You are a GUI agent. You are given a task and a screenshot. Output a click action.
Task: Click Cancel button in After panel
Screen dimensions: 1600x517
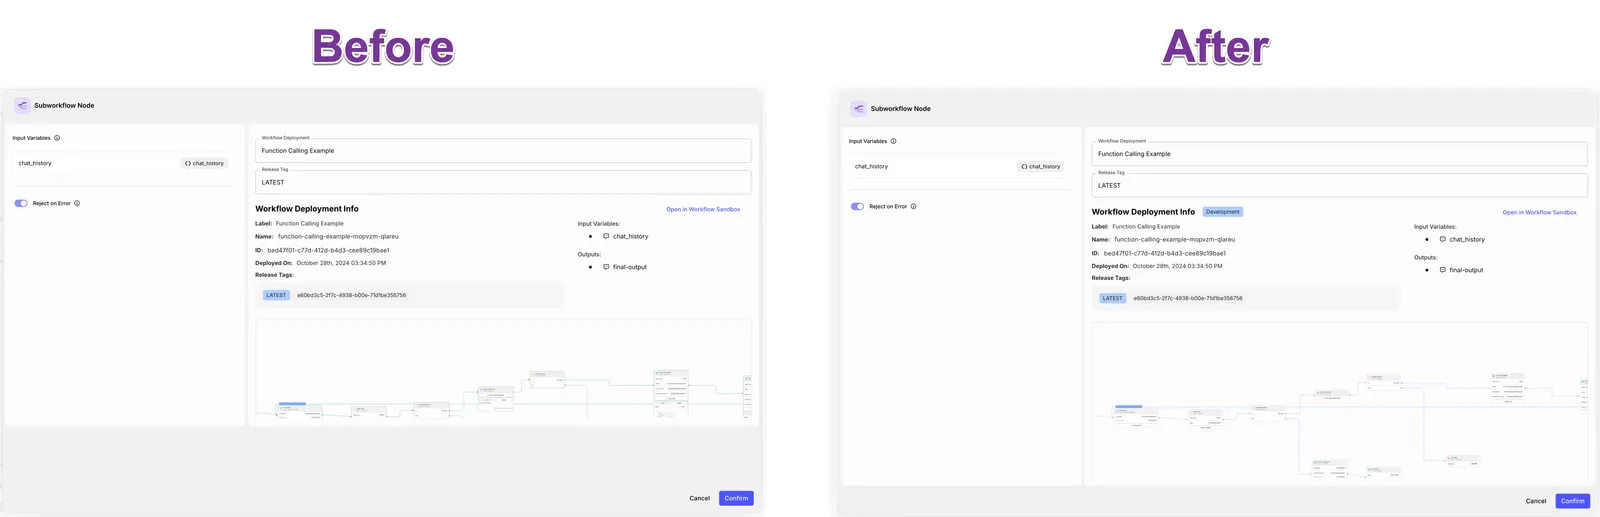tap(1536, 501)
